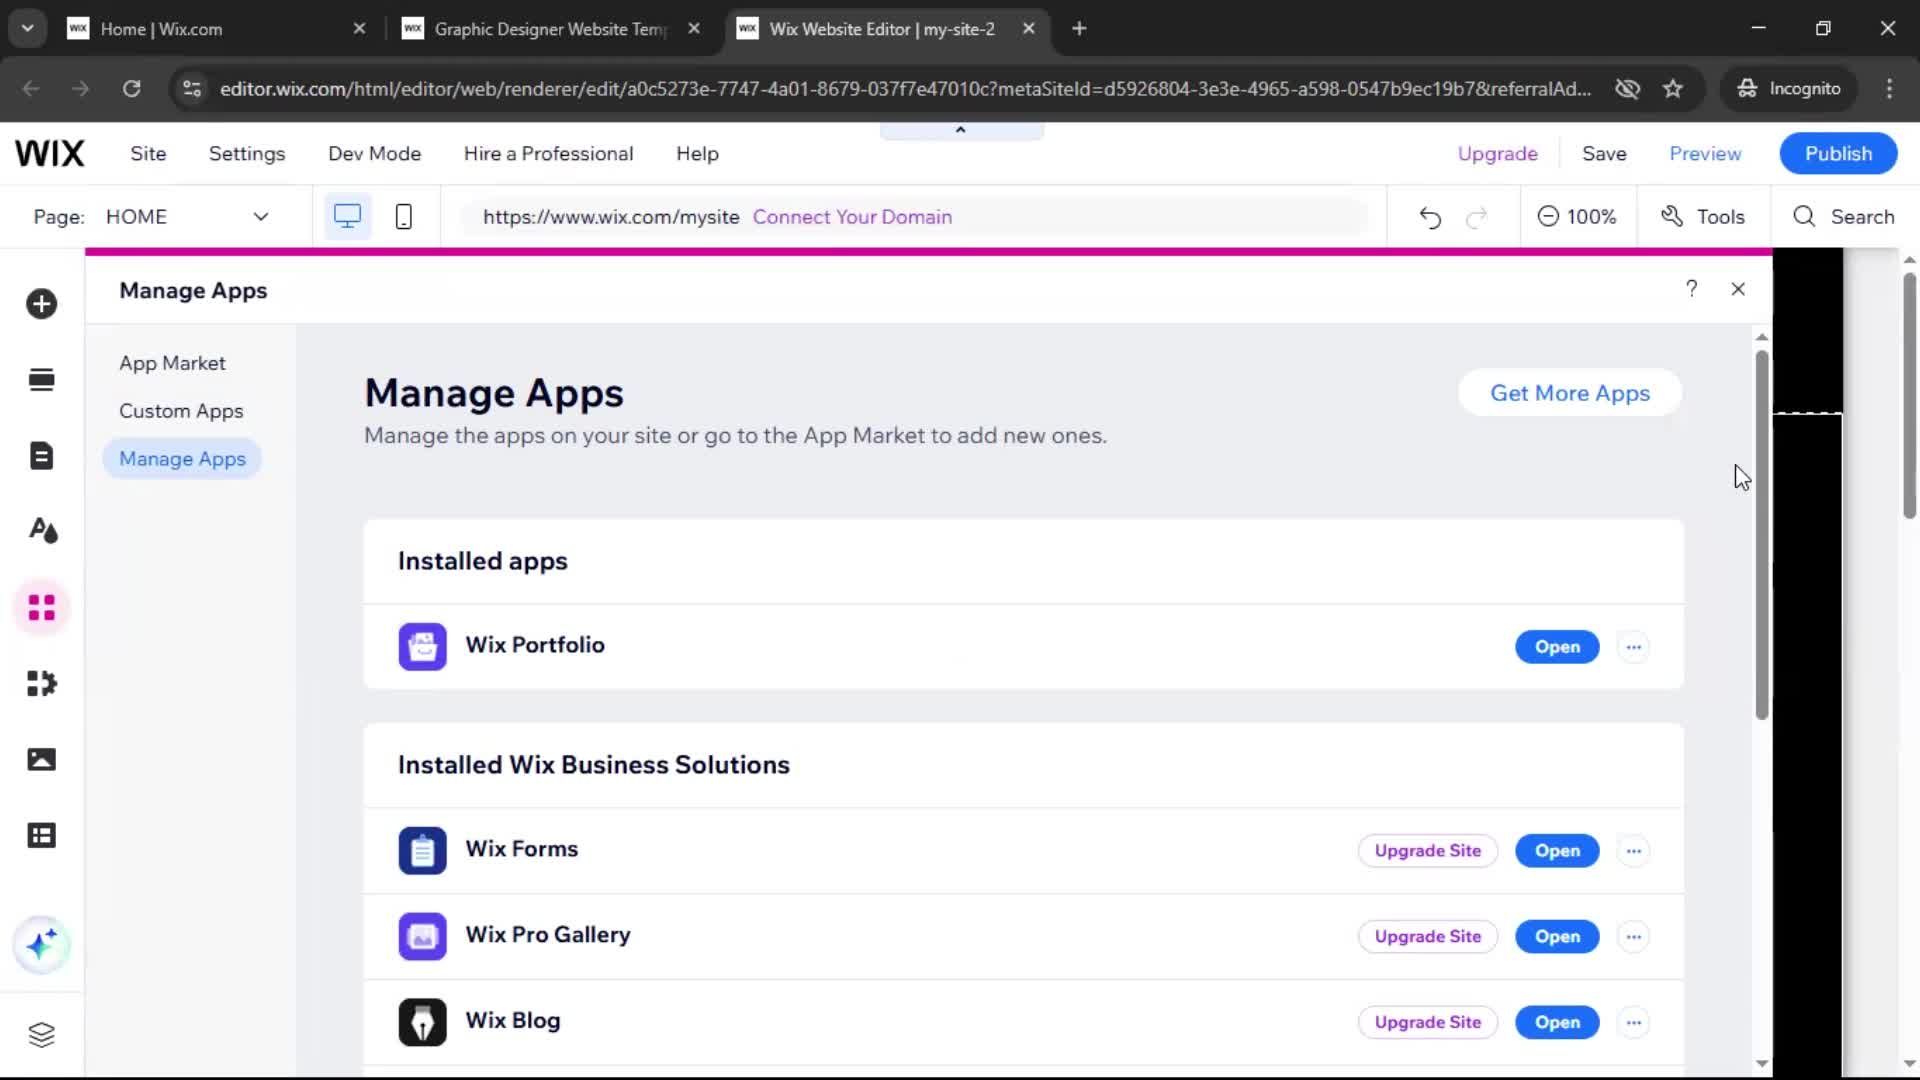The height and width of the screenshot is (1080, 1920).
Task: Go to App Market section
Action: 172,363
